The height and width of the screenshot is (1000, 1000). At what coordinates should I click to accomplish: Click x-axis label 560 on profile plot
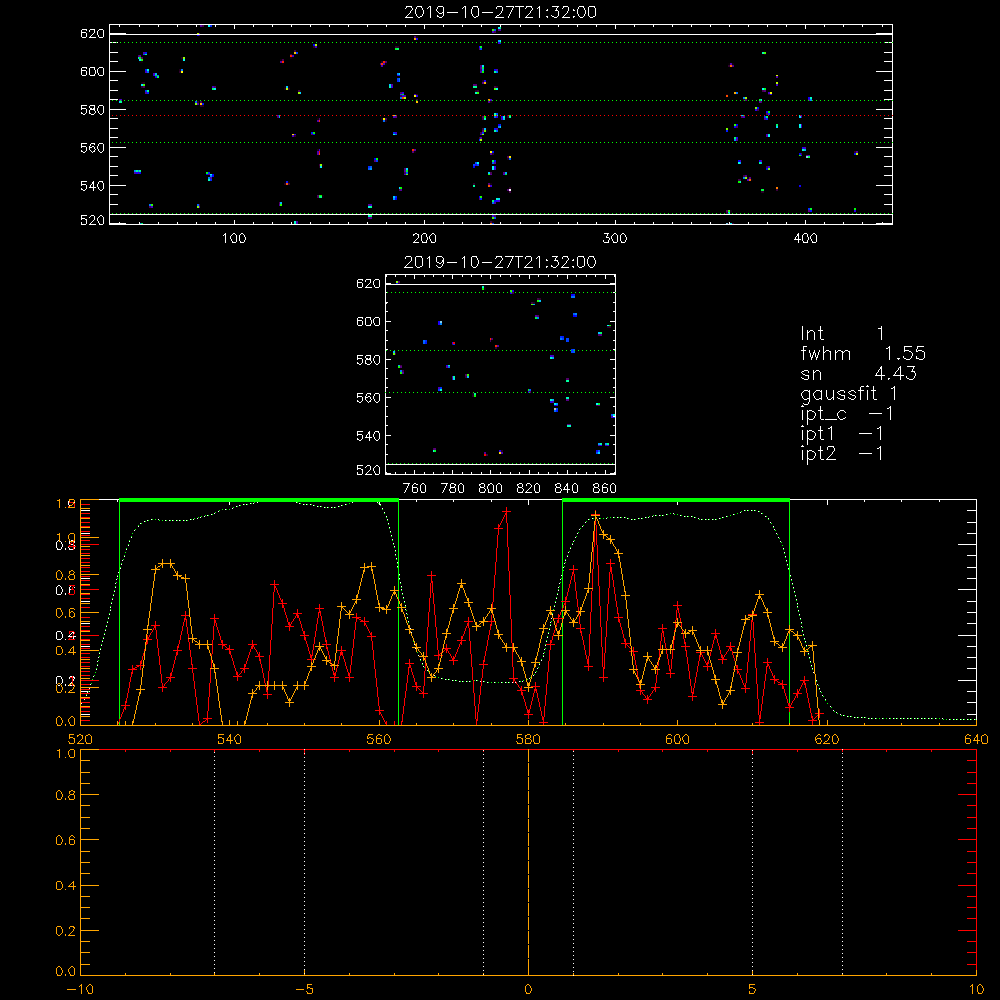tap(379, 739)
